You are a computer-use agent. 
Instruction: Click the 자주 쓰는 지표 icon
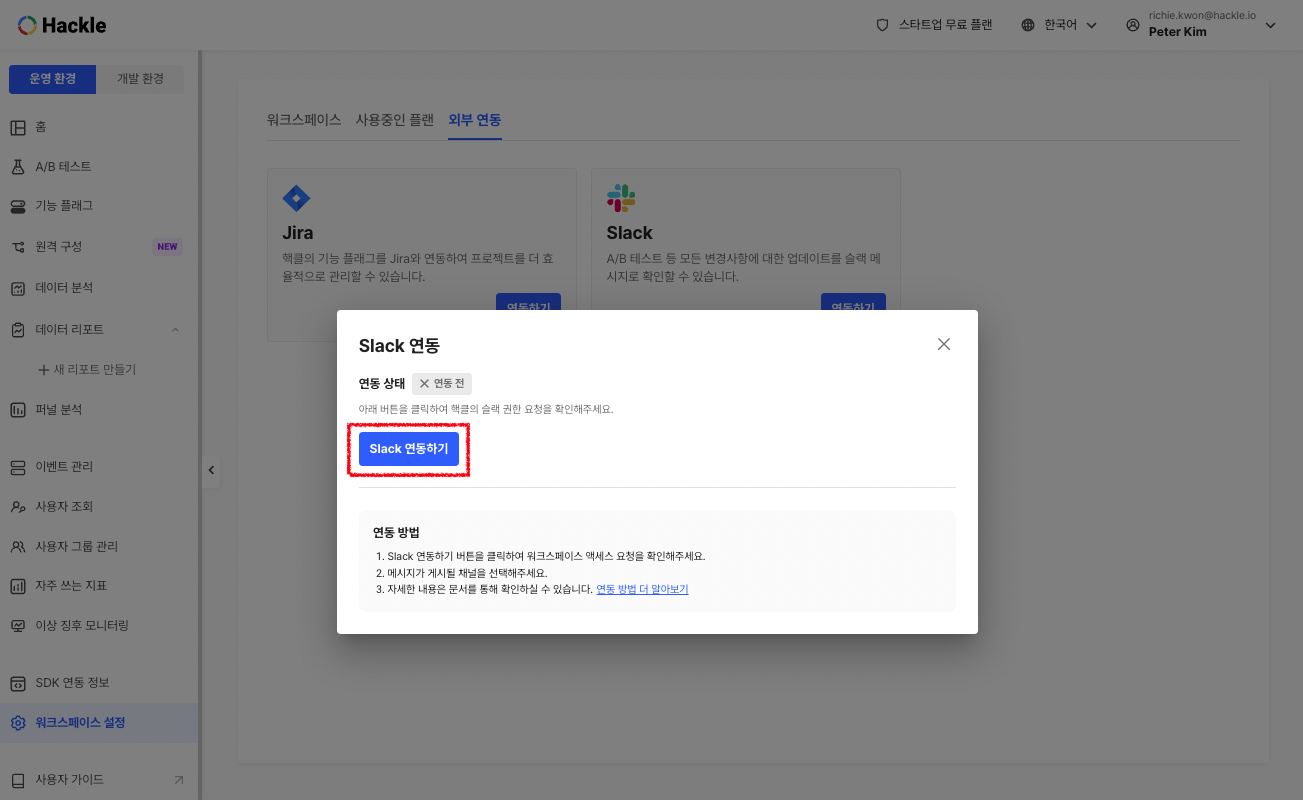18,586
